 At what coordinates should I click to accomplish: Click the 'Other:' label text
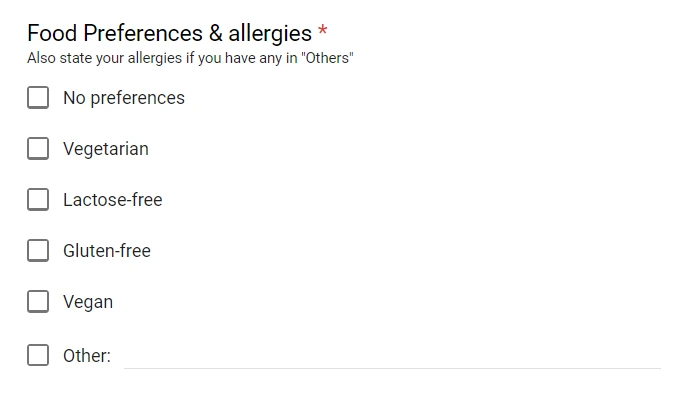click(87, 356)
